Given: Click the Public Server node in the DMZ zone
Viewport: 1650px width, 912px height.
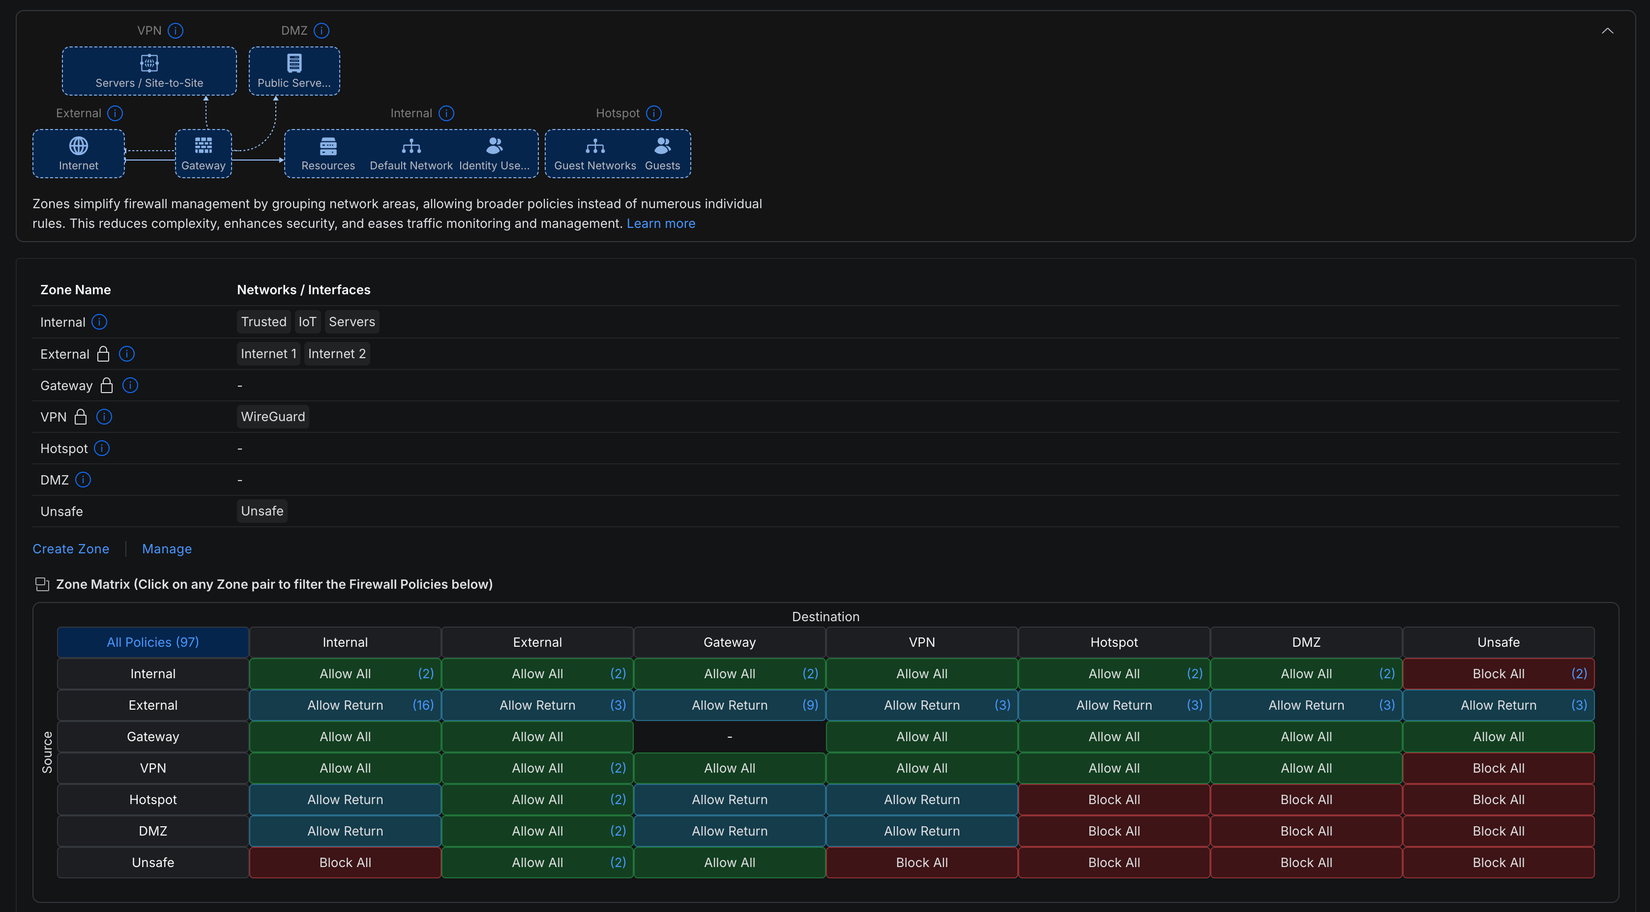Looking at the screenshot, I should [293, 70].
